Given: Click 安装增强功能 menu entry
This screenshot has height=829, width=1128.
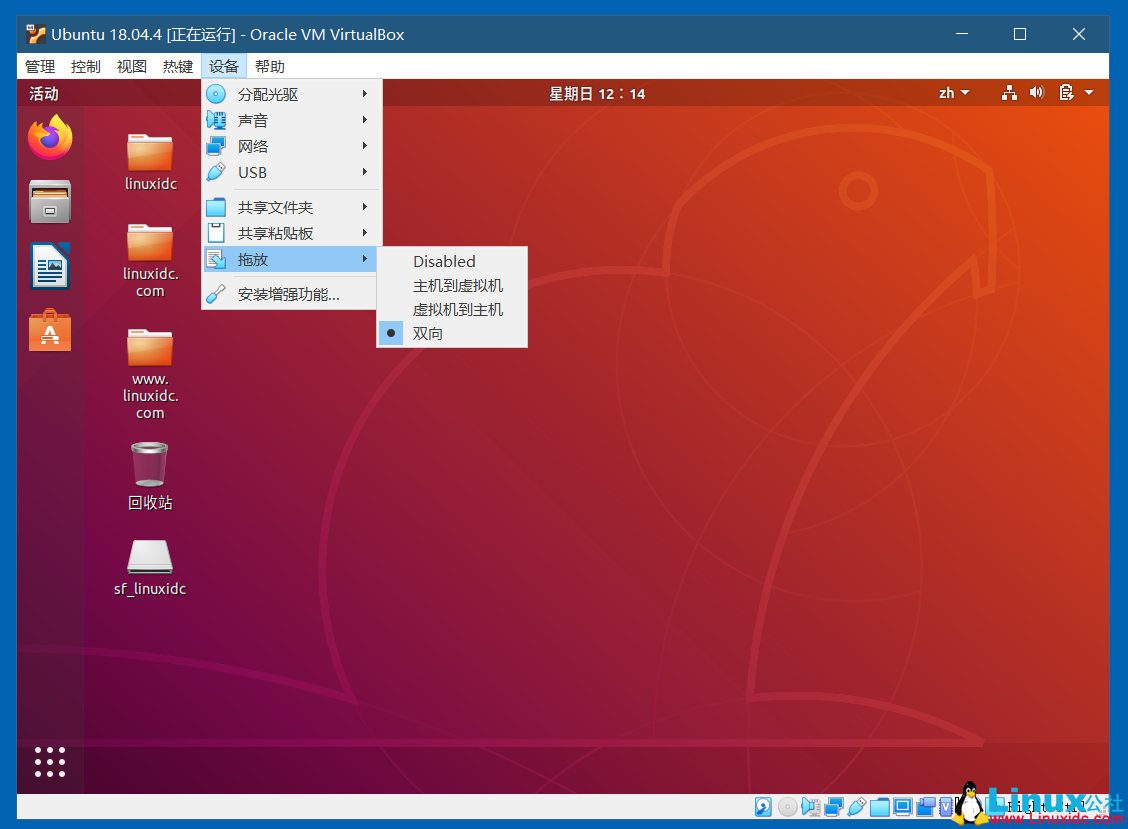Looking at the screenshot, I should point(289,293).
